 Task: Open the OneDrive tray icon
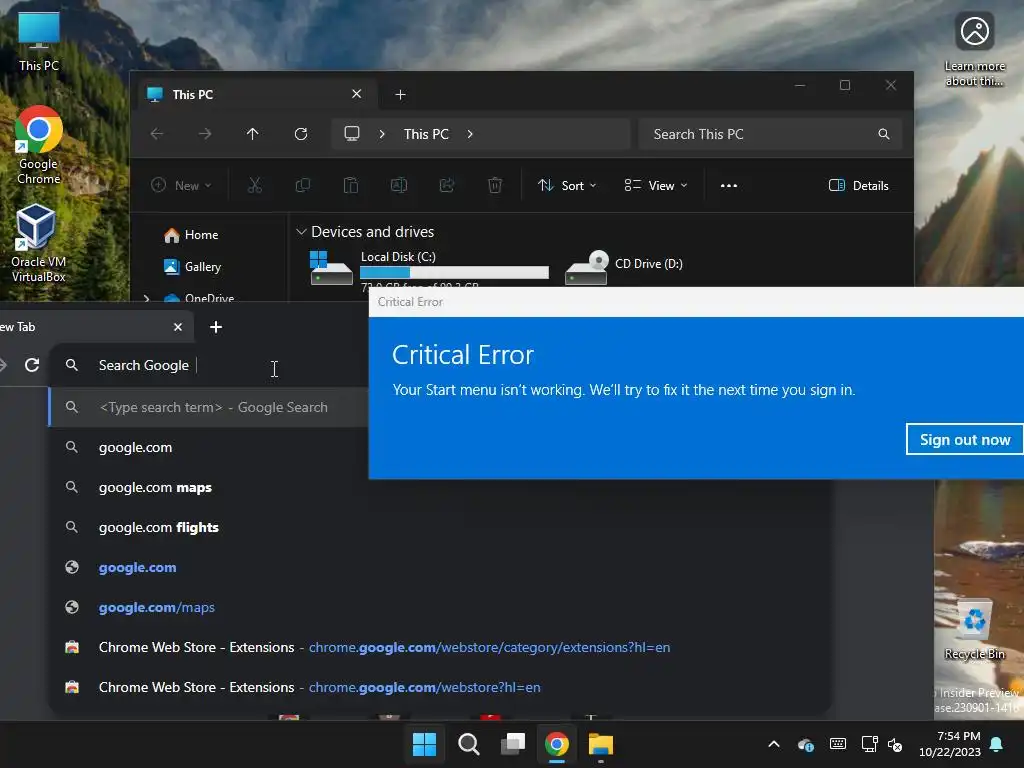(806, 744)
